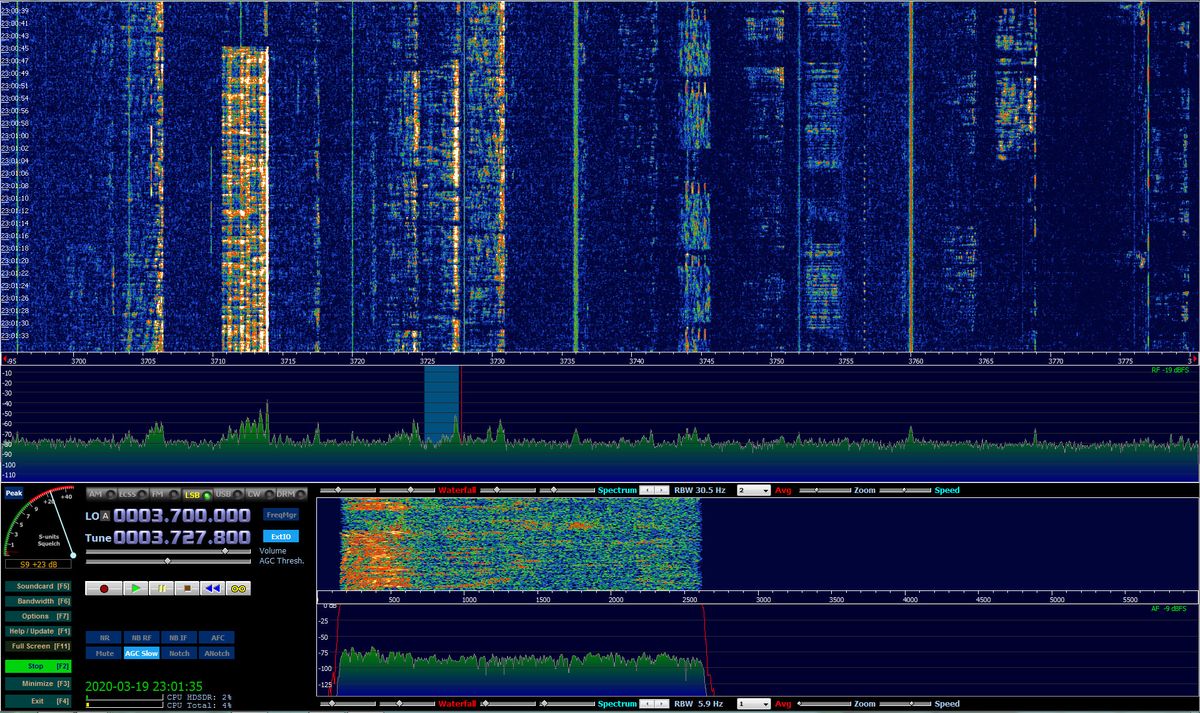Open the Avg dropdown showing 1

pyautogui.click(x=753, y=704)
